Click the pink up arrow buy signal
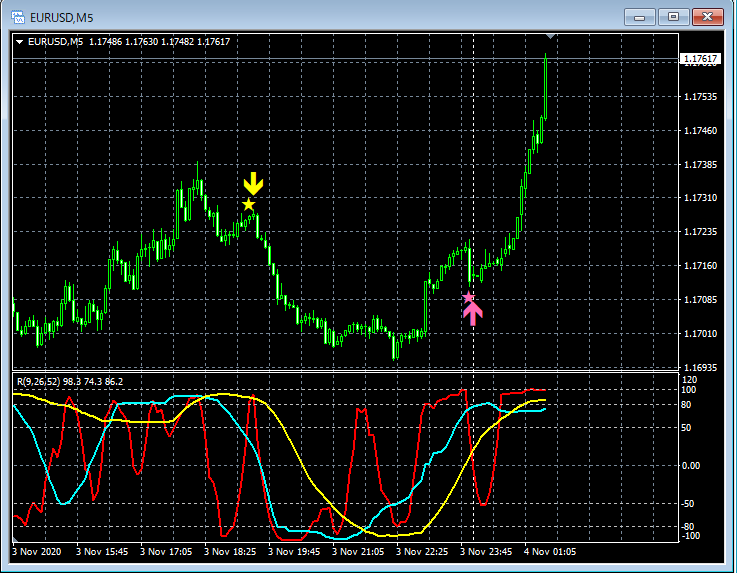Screen dimensions: 737x573 (473, 314)
